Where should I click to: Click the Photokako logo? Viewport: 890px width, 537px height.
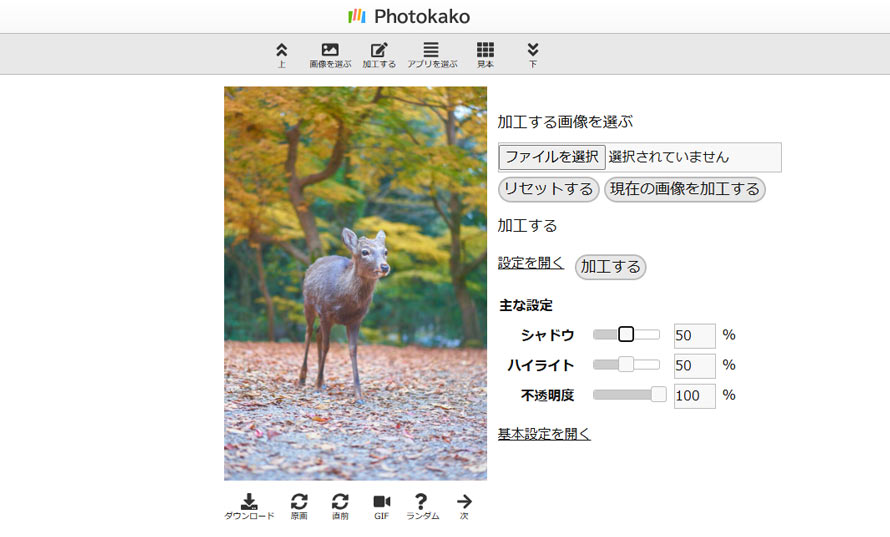click(x=409, y=16)
